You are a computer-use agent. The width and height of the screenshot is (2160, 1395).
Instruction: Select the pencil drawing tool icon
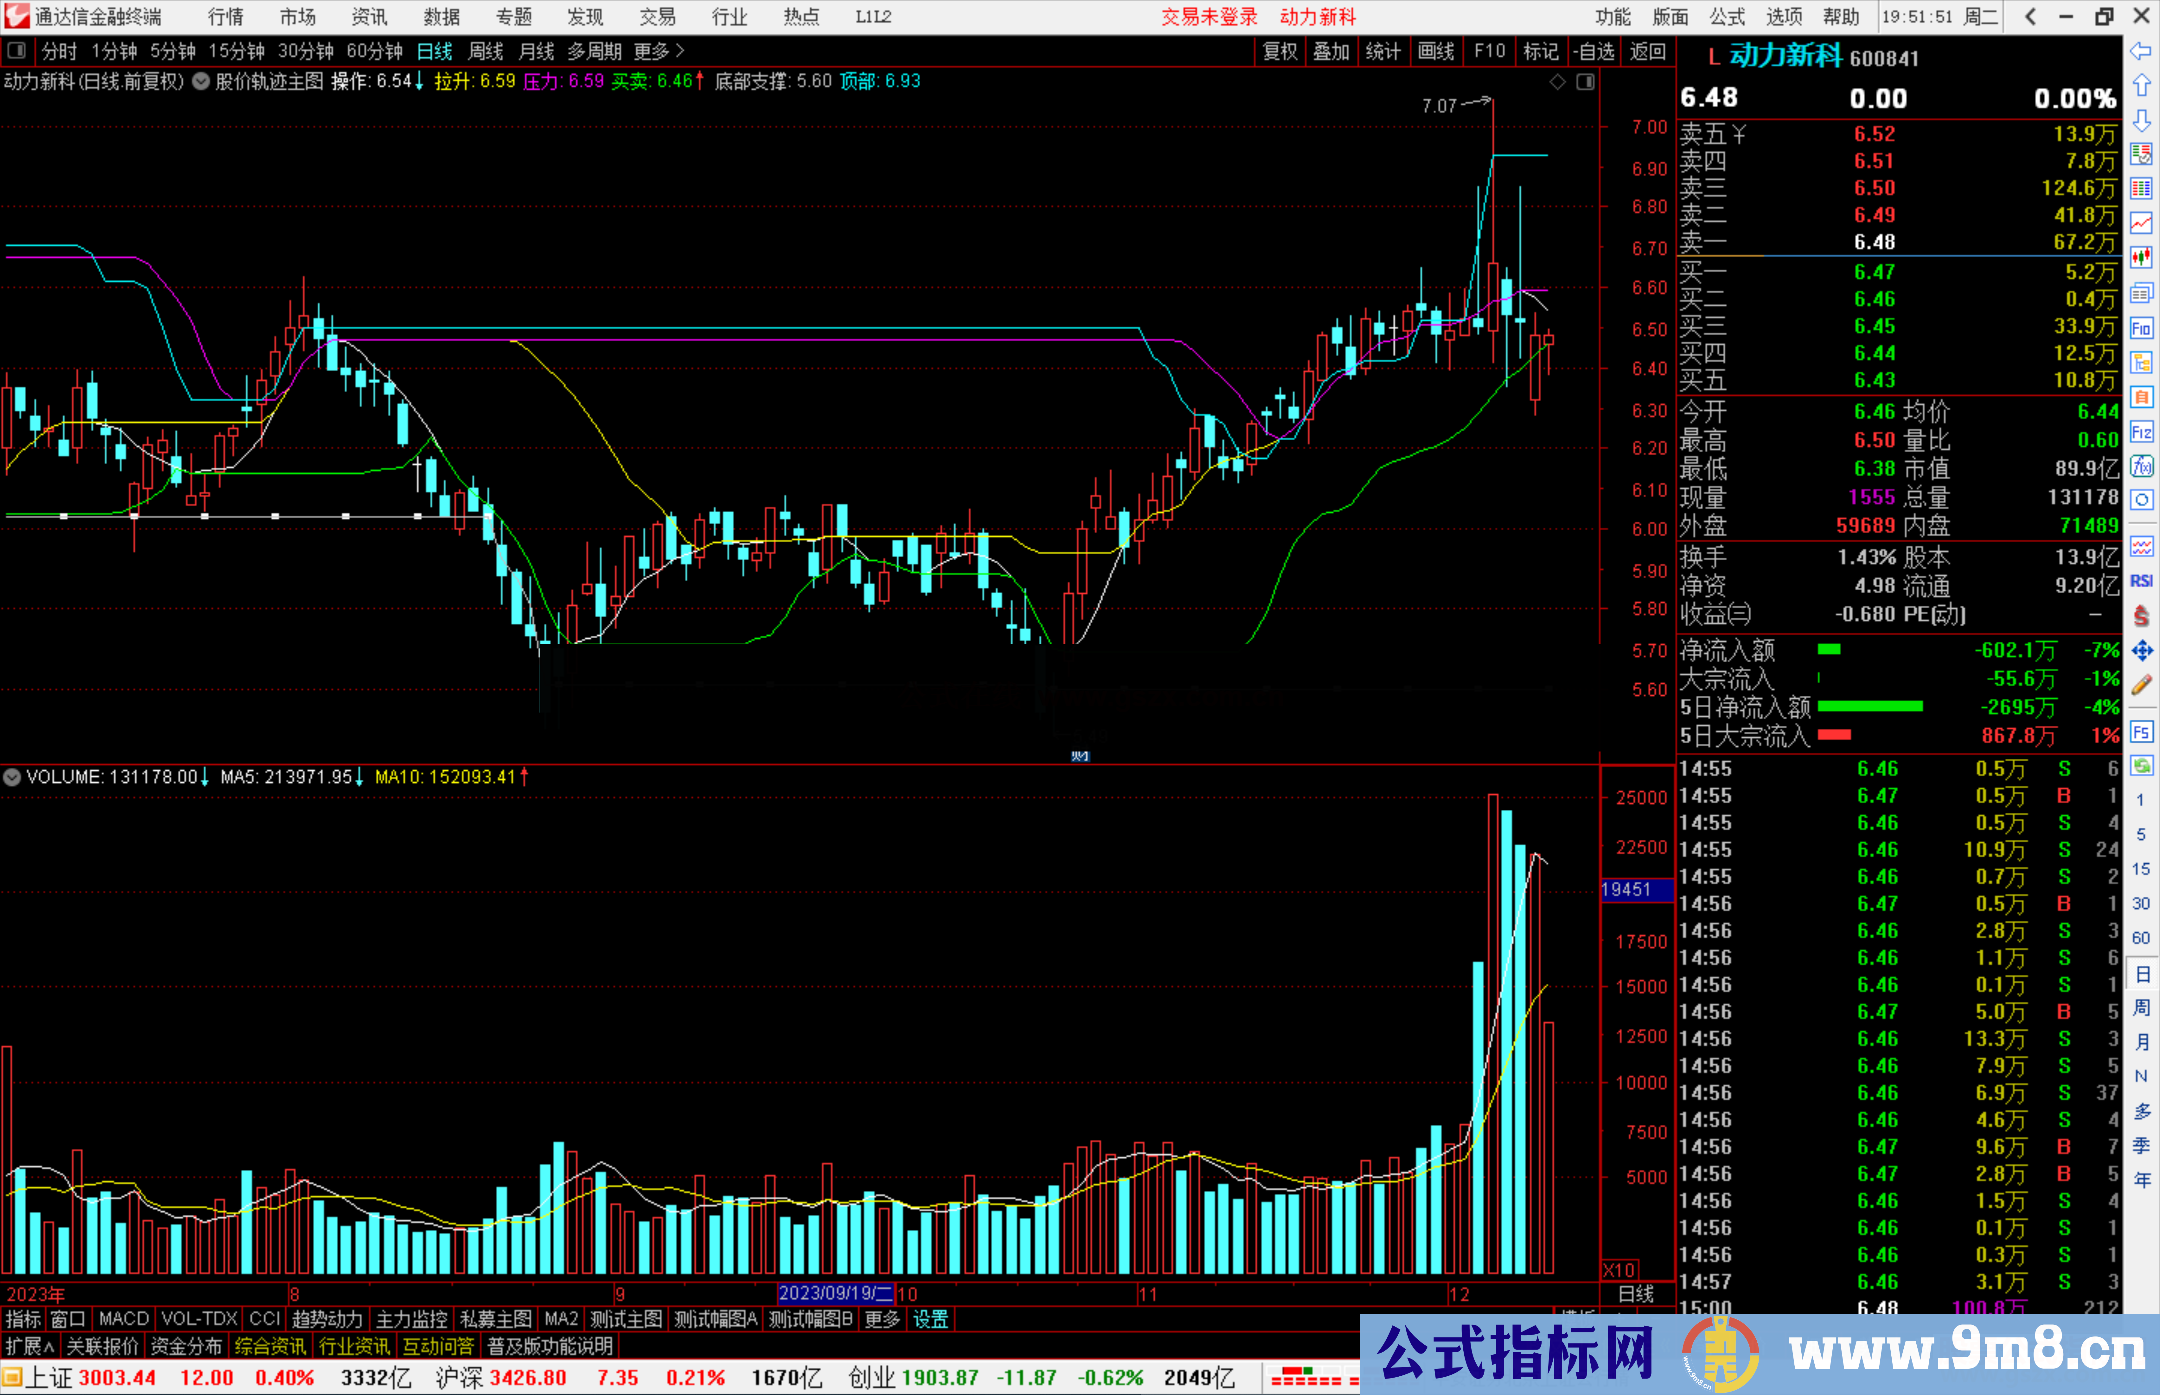pyautogui.click(x=2141, y=686)
